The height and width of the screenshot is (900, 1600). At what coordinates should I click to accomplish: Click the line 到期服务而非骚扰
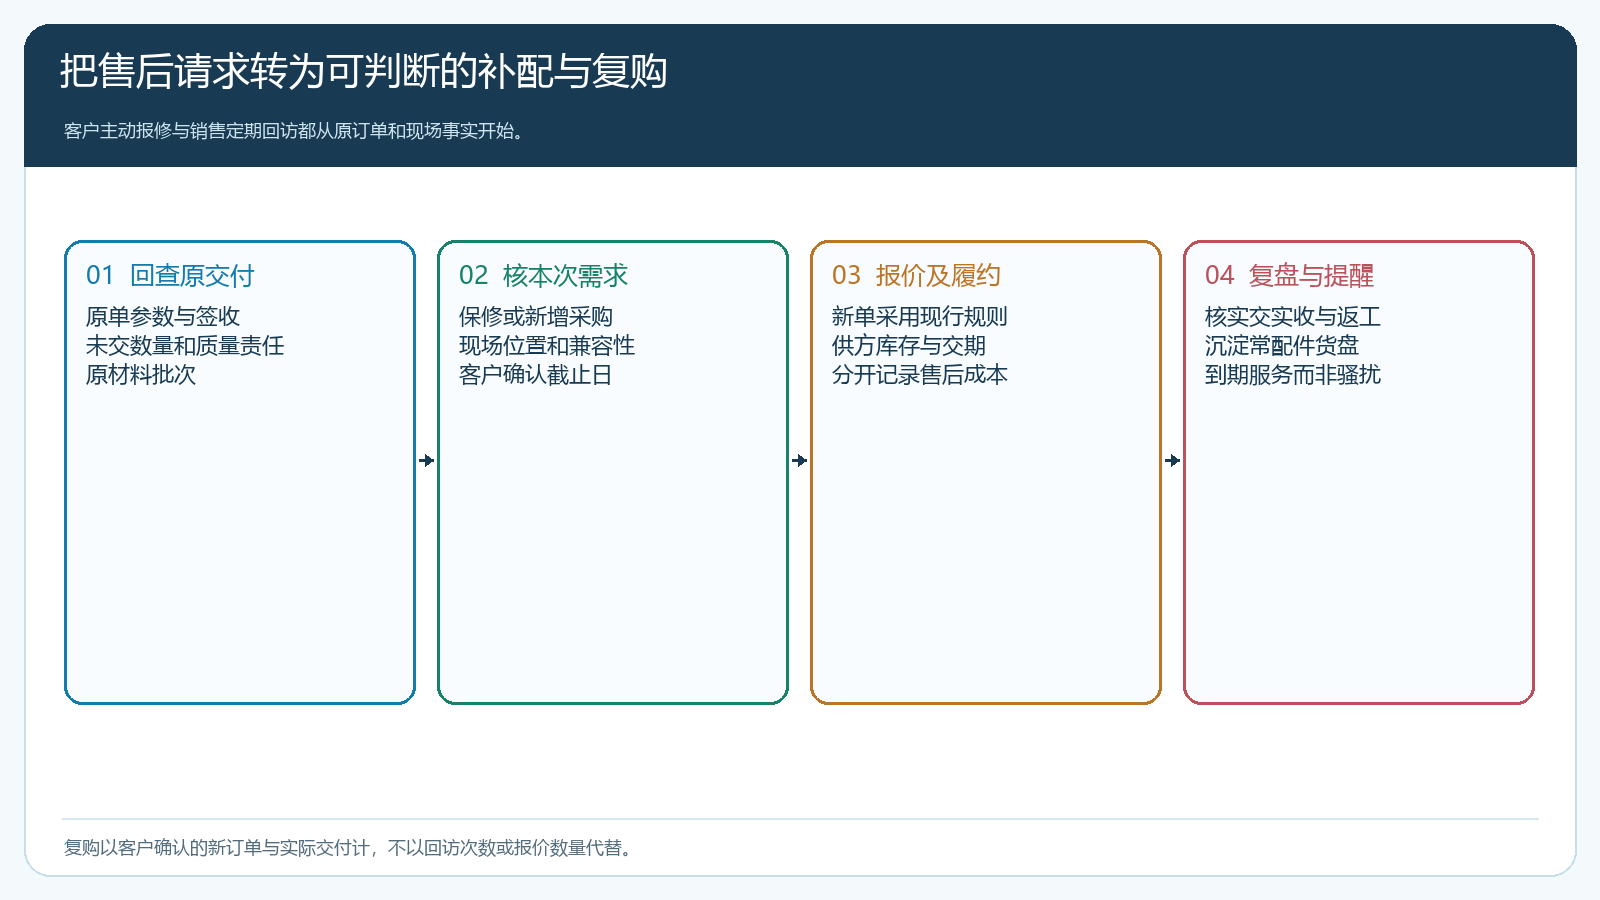pos(1293,375)
